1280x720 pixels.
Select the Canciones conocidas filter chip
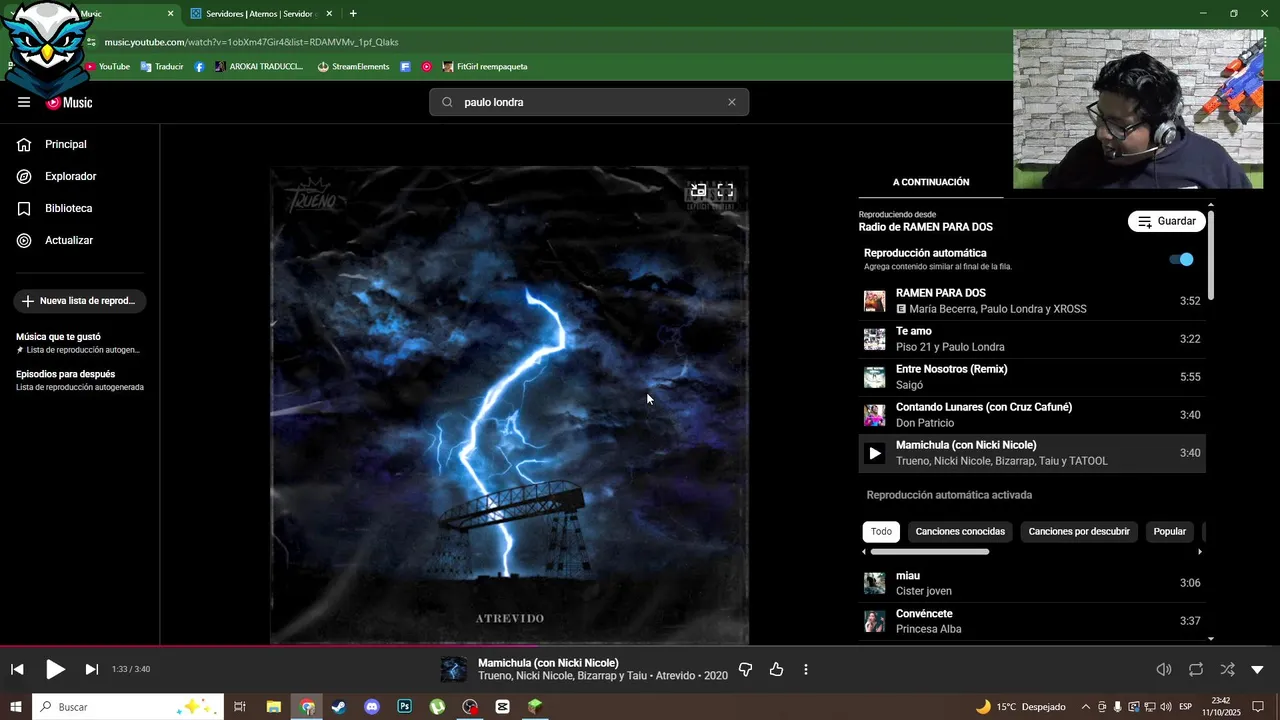[x=960, y=531]
